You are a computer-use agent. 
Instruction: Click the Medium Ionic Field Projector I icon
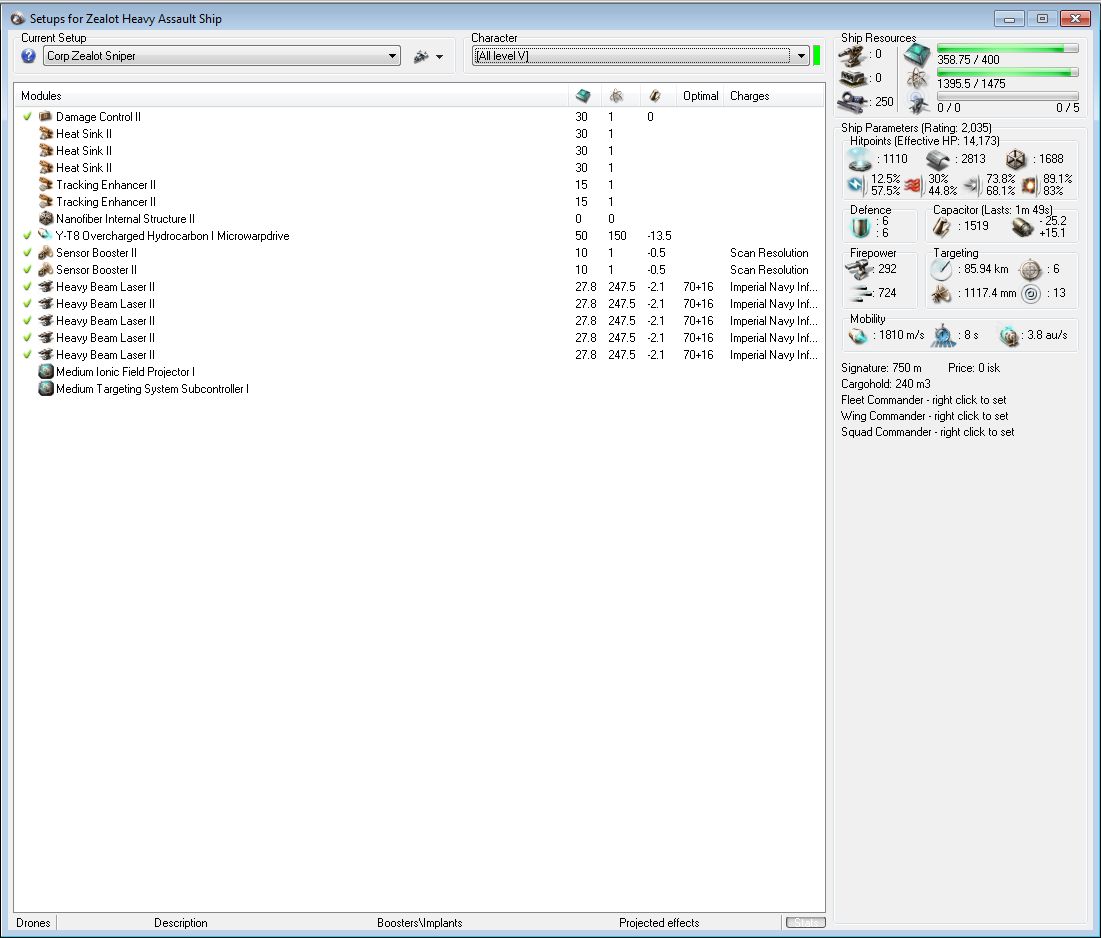pyautogui.click(x=46, y=371)
